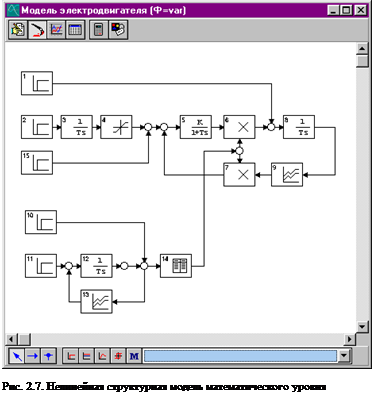Click the red hash symbol button
Viewport: 376px width, 399px height.
118,356
